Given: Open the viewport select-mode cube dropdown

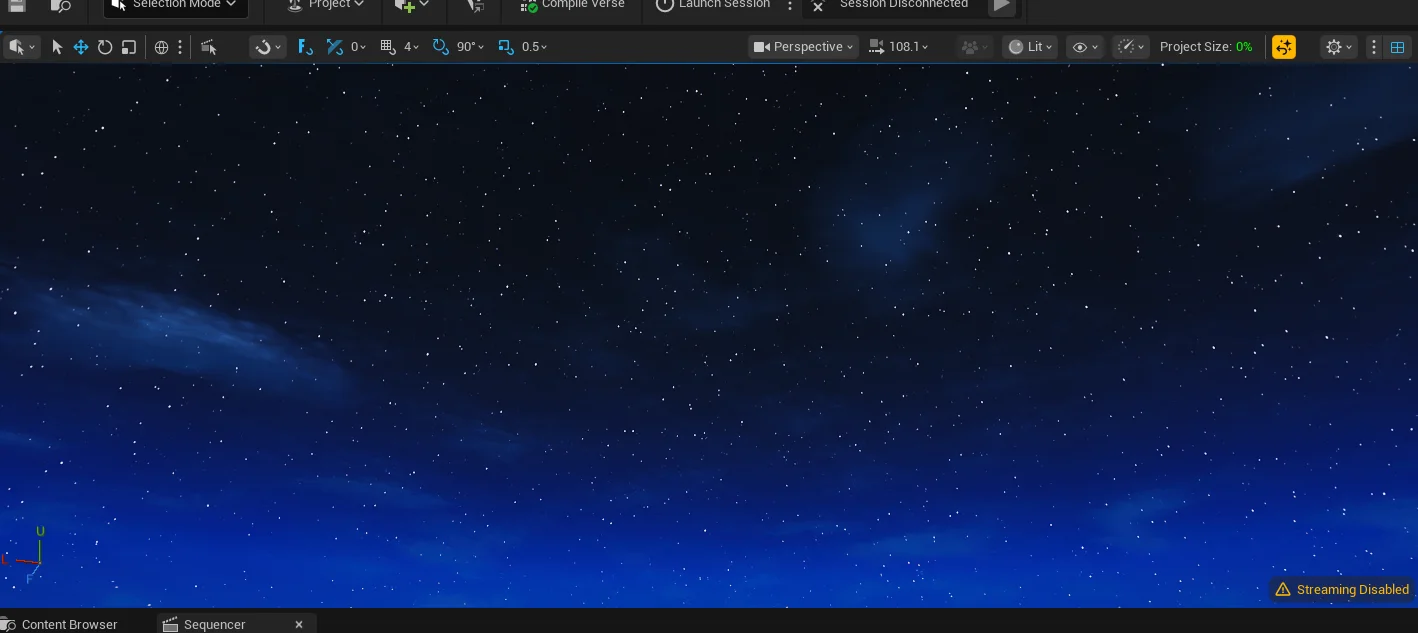Looking at the screenshot, I should [21, 47].
